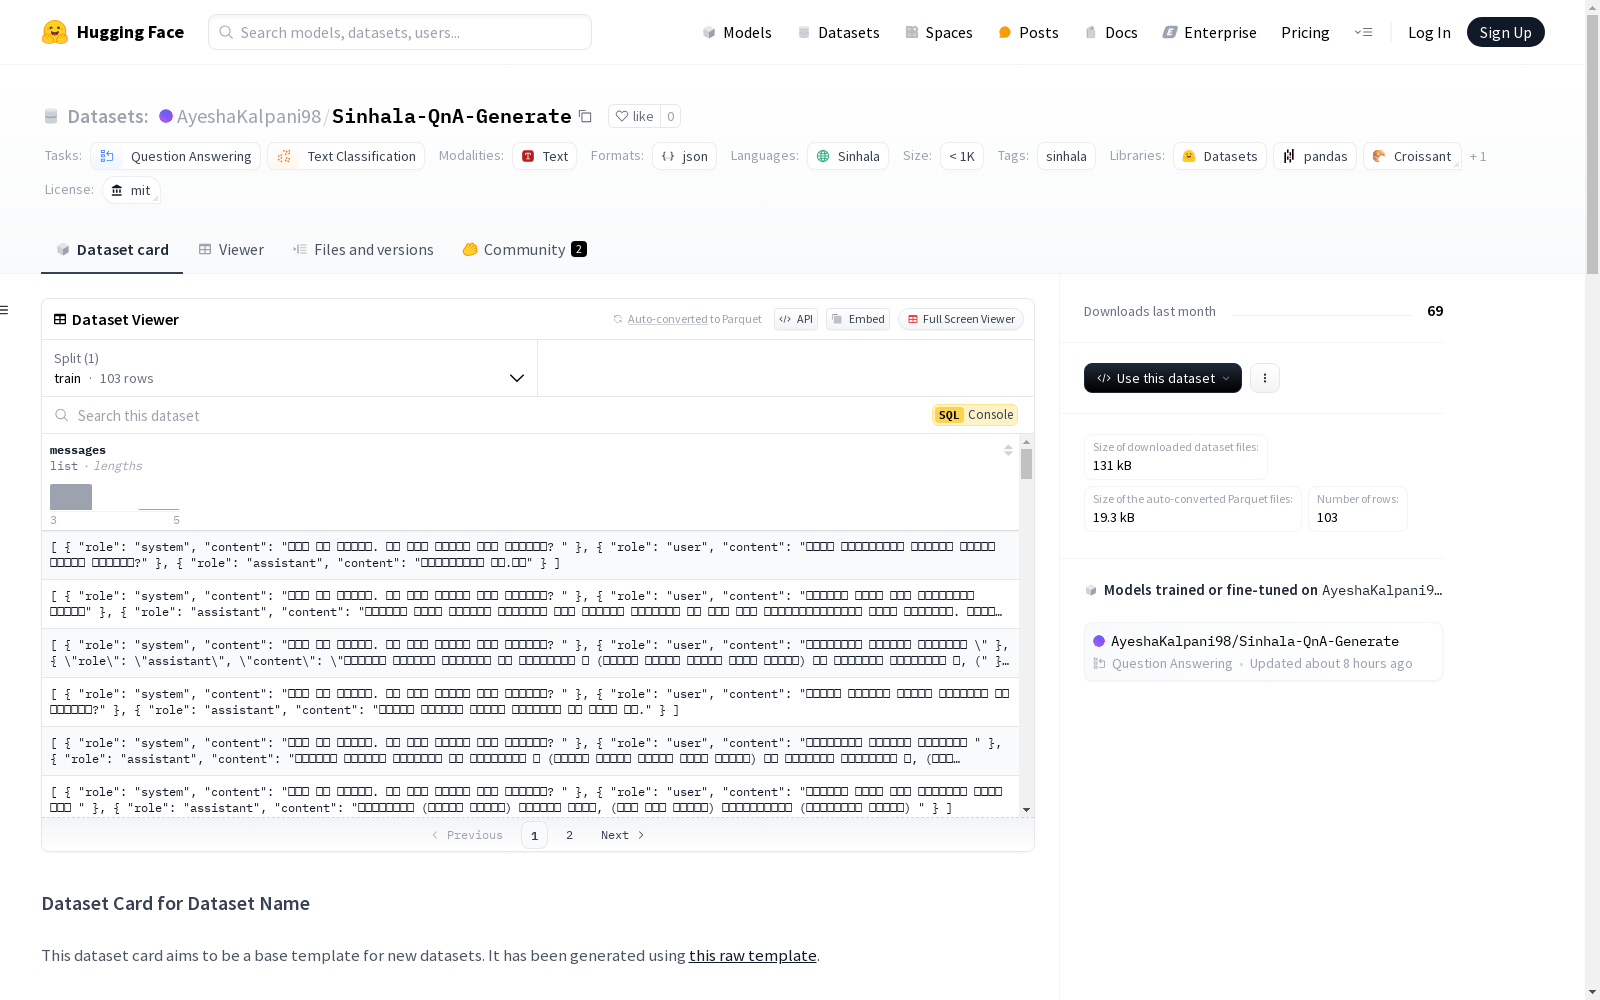Open the API button in Dataset Viewer
1600x1000 pixels.
tap(796, 319)
